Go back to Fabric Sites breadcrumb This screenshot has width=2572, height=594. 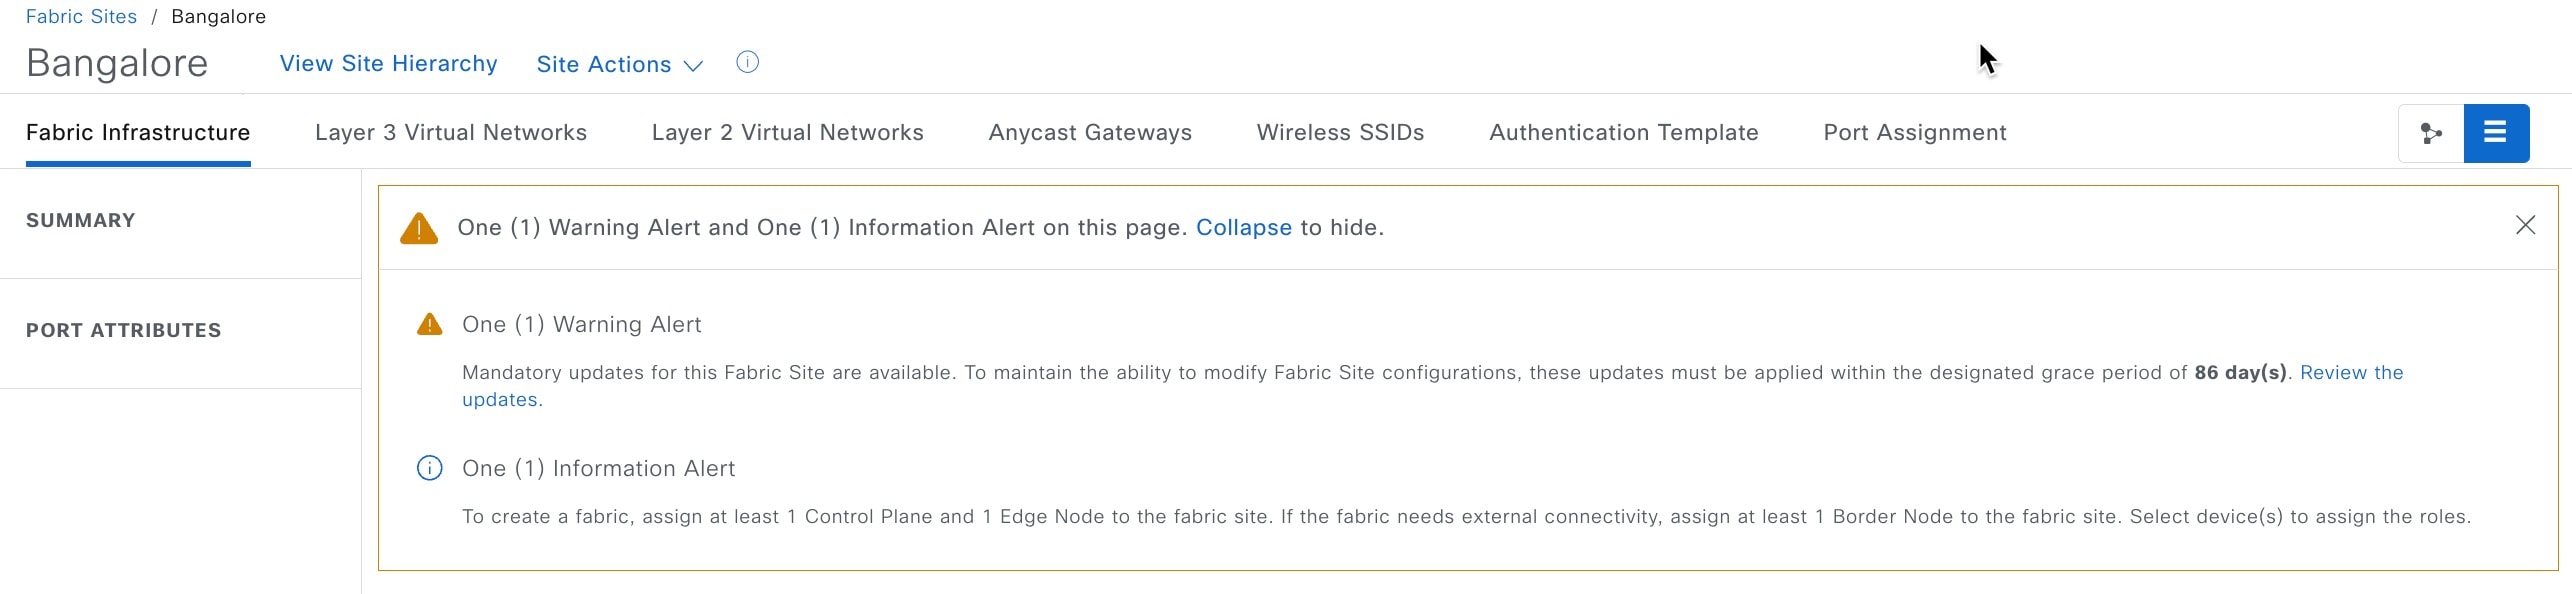[81, 16]
